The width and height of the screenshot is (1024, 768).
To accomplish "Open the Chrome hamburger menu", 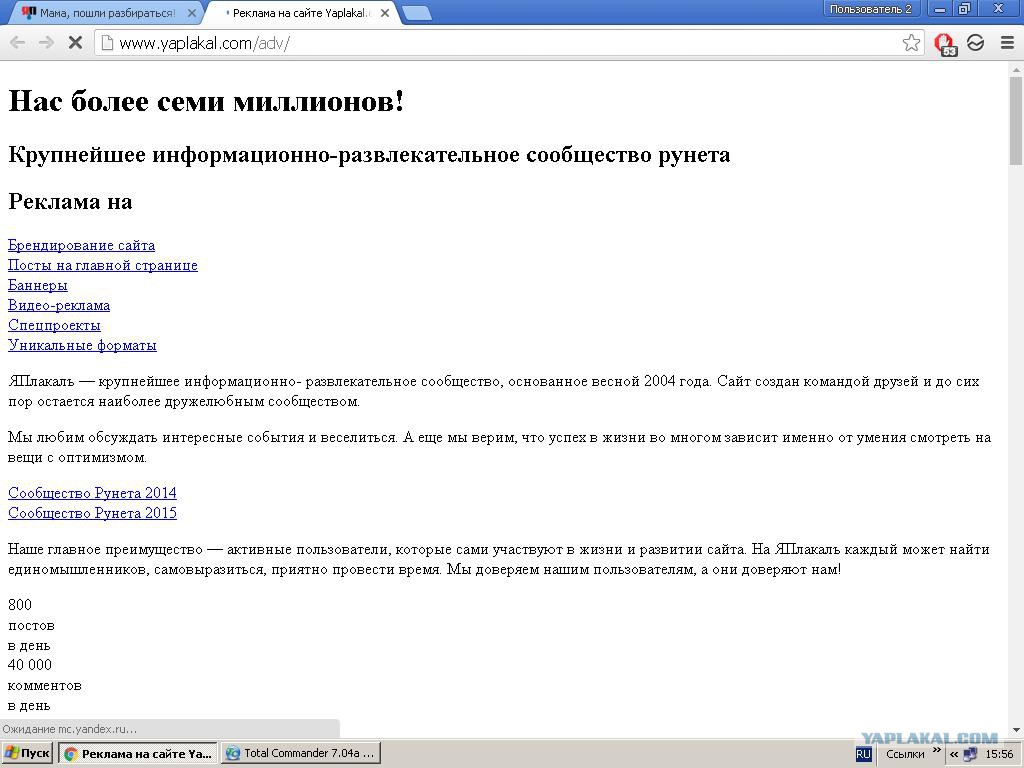I will point(1007,43).
